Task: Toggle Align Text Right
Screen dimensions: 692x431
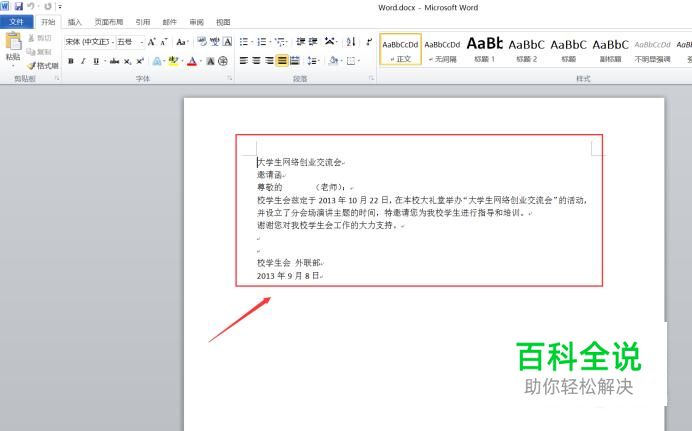Action: [x=269, y=61]
